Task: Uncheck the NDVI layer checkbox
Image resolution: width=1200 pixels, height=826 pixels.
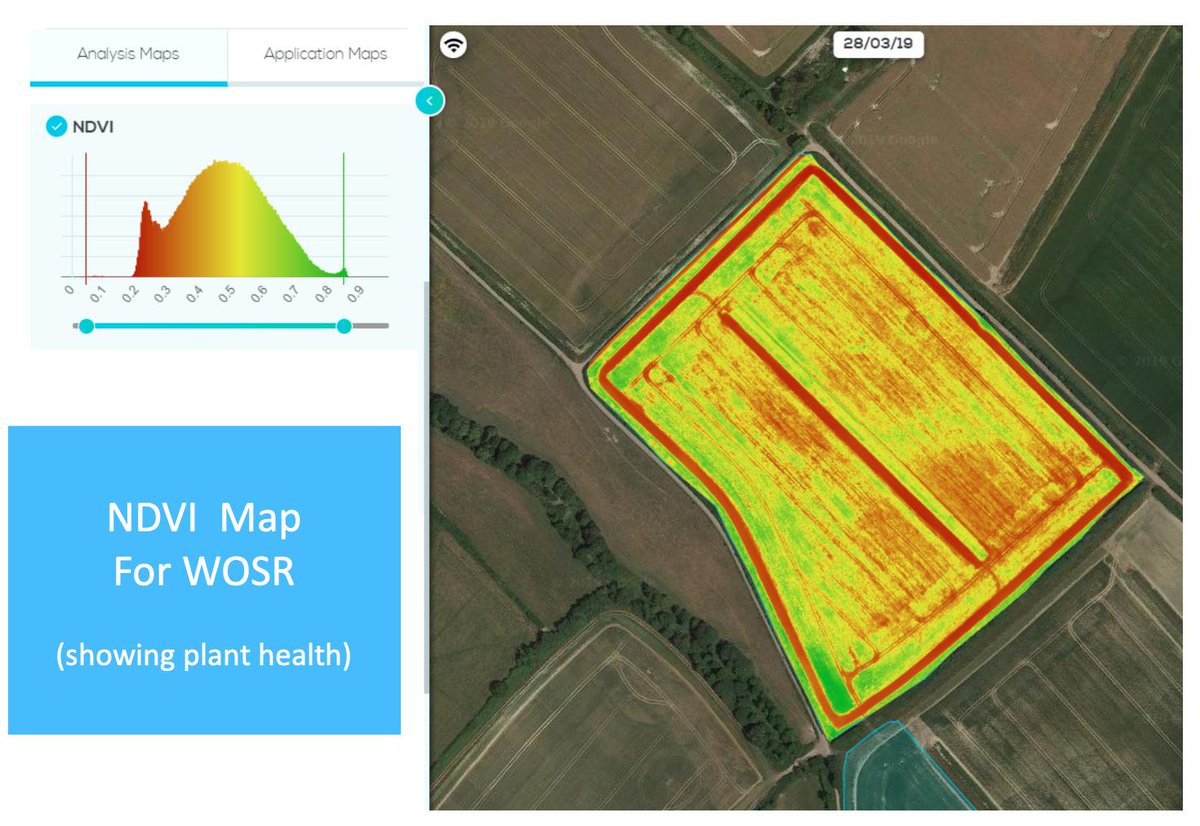Action: 56,127
